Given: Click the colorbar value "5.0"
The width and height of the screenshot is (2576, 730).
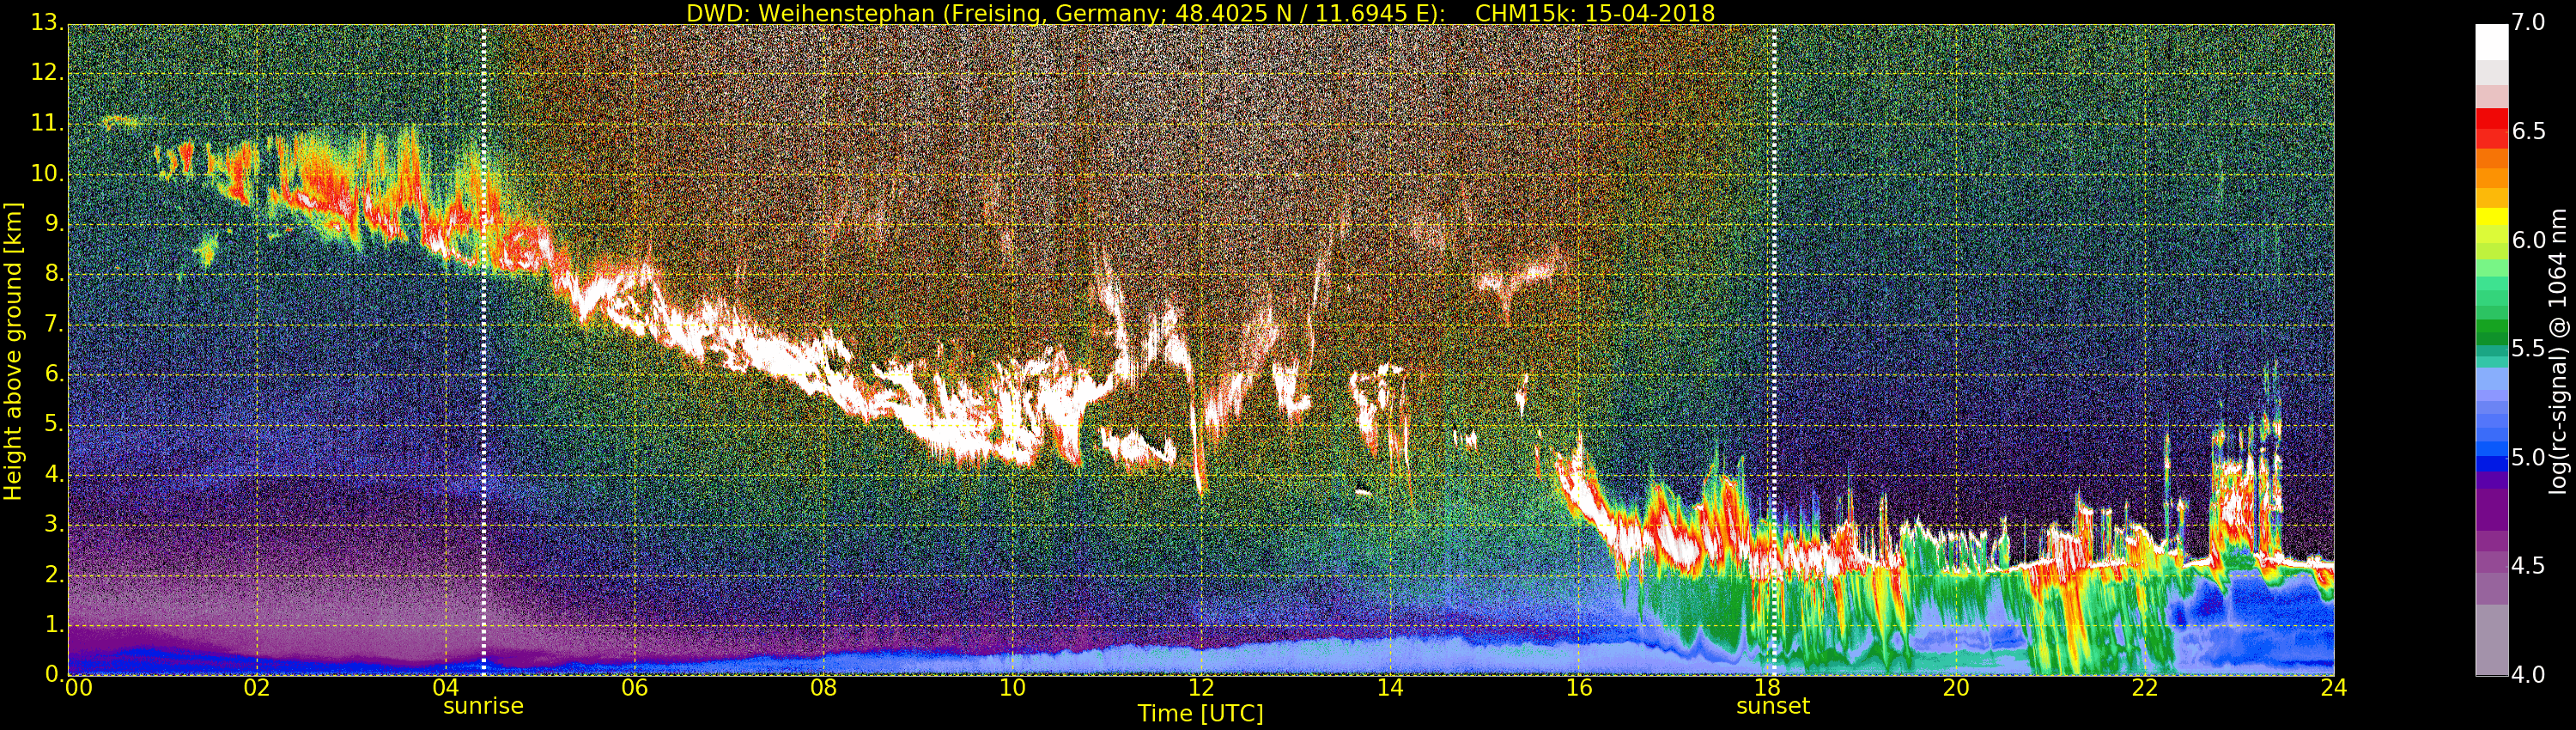Looking at the screenshot, I should (x=2529, y=458).
